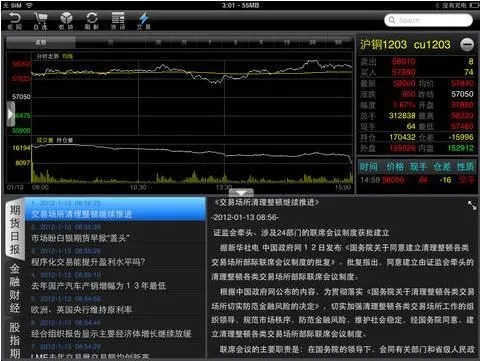This screenshot has width=480, height=361.
Task: Click the 成交量 legend label
Action: point(45,140)
